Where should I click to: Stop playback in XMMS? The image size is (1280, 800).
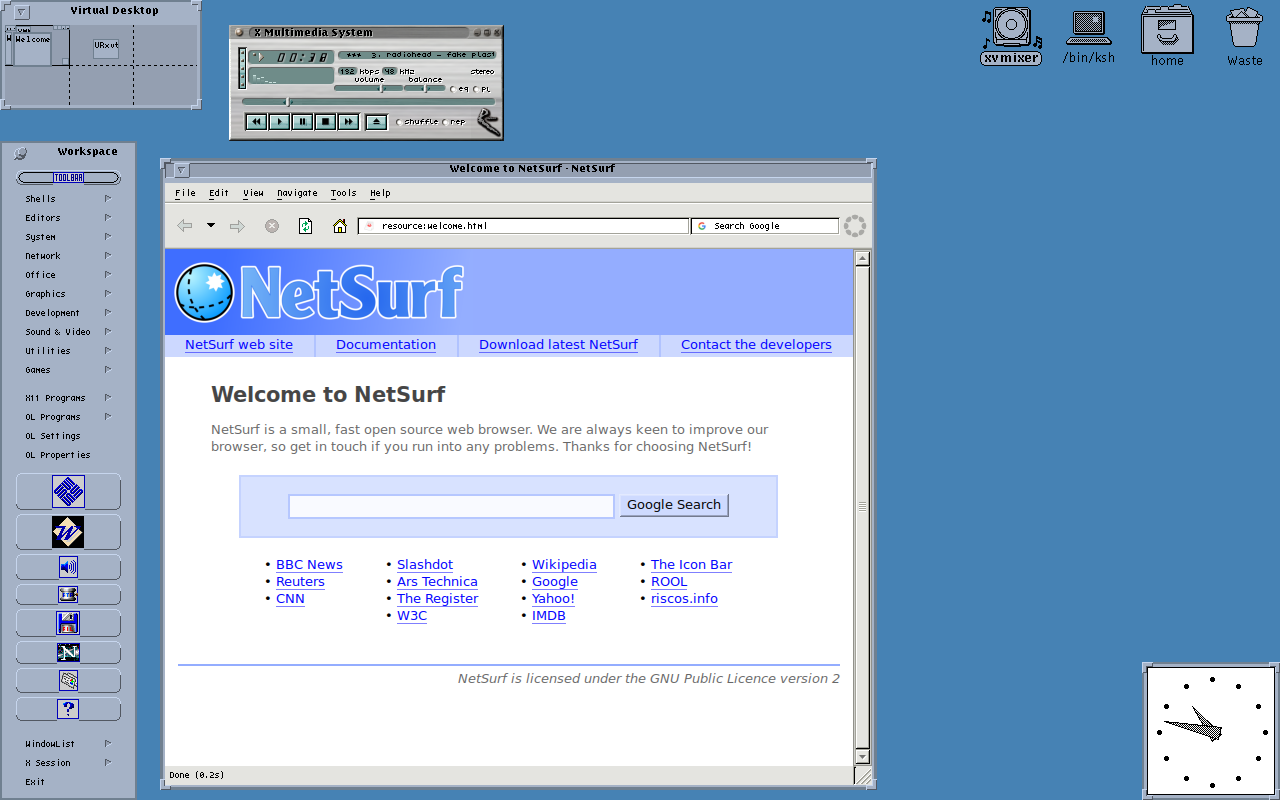click(x=325, y=122)
